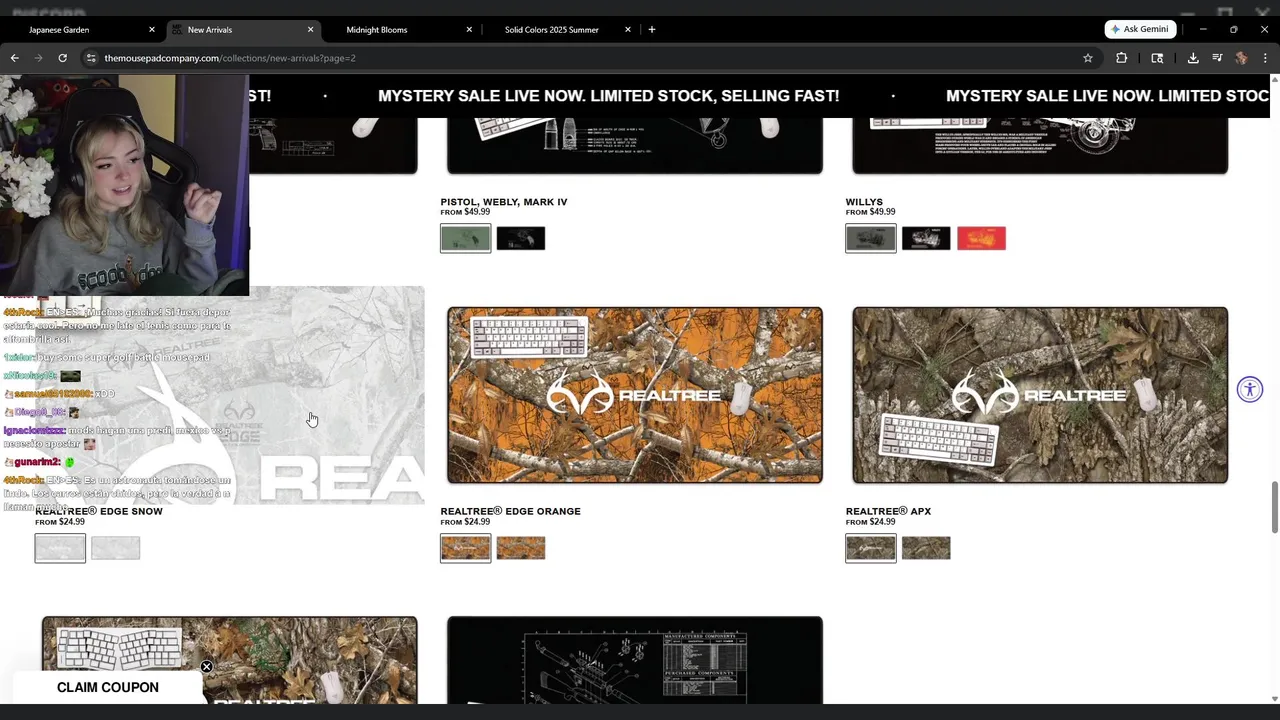Click the page's vertical scrollbar thumb

coord(1274,507)
